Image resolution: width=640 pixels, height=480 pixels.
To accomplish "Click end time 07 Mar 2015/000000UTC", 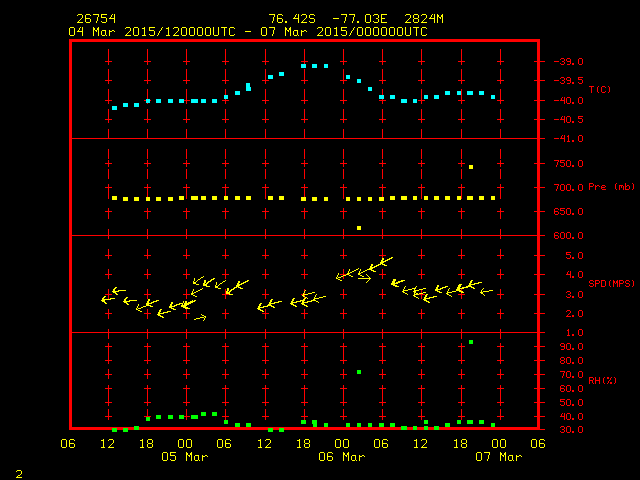I will 344,32.
